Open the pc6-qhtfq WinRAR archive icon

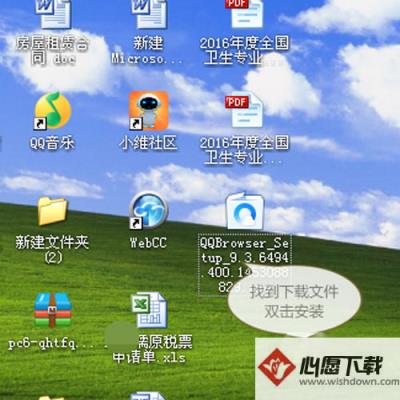(x=53, y=311)
